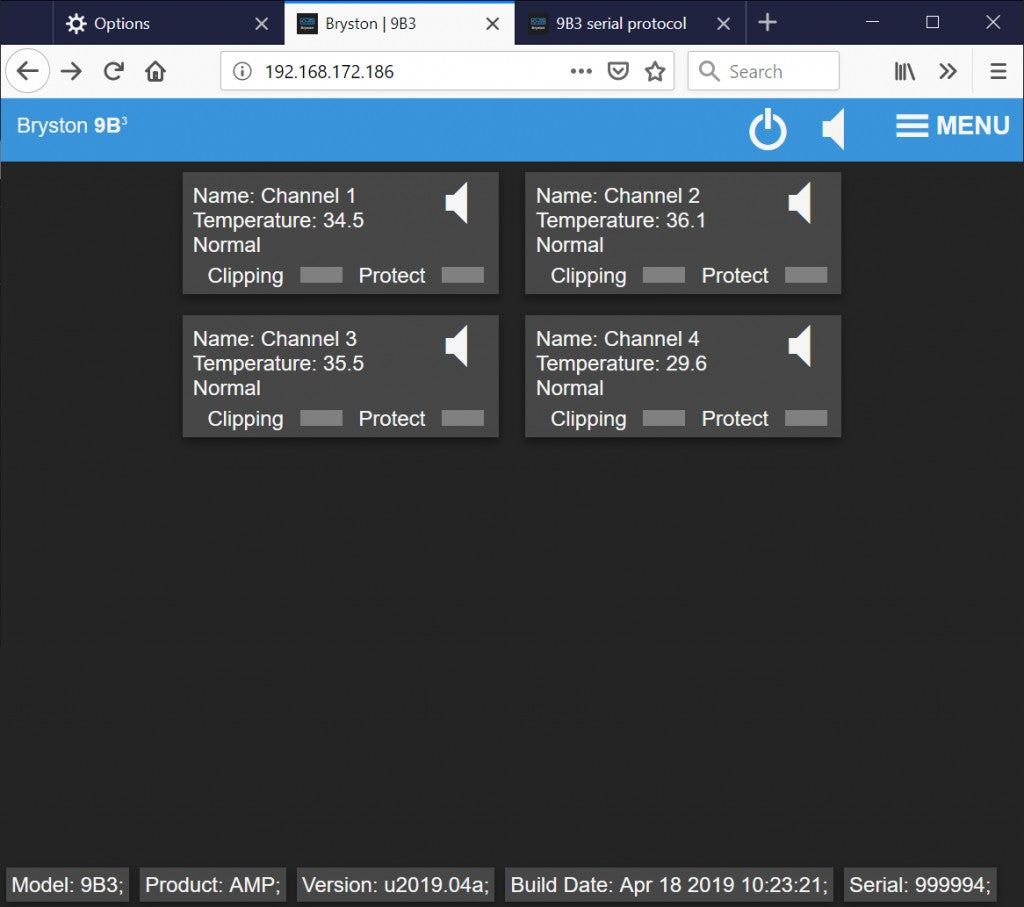Go to browser home page

[x=155, y=71]
